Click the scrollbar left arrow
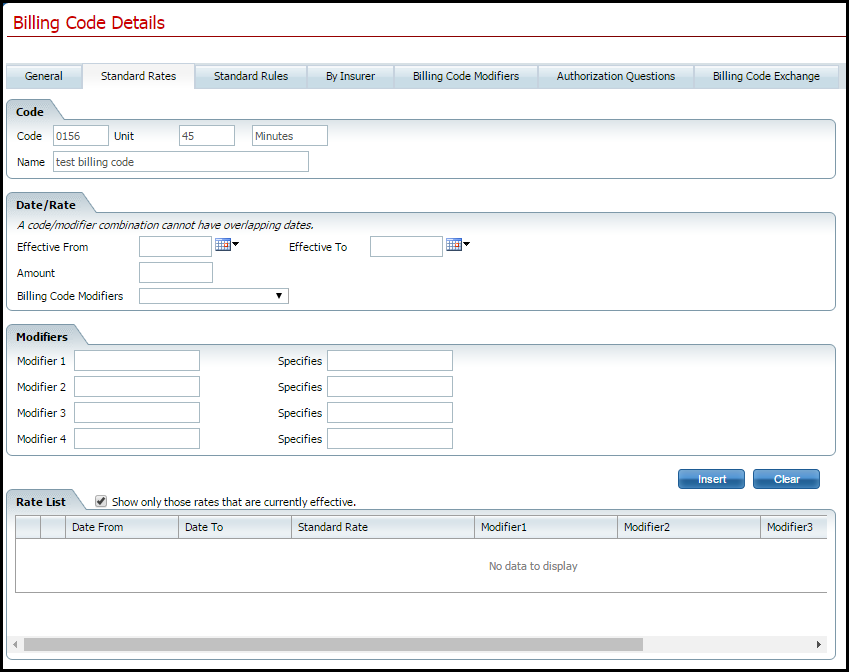849x672 pixels. pos(14,645)
